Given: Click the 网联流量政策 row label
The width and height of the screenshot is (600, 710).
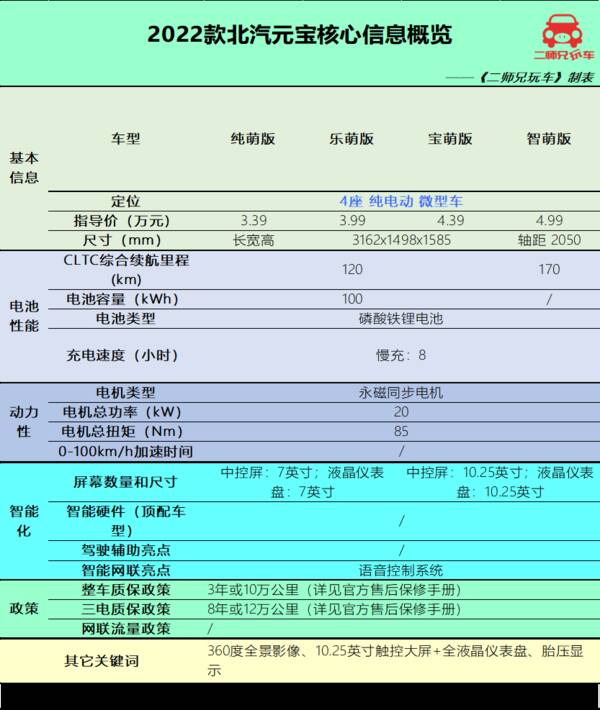Looking at the screenshot, I should (125, 629).
